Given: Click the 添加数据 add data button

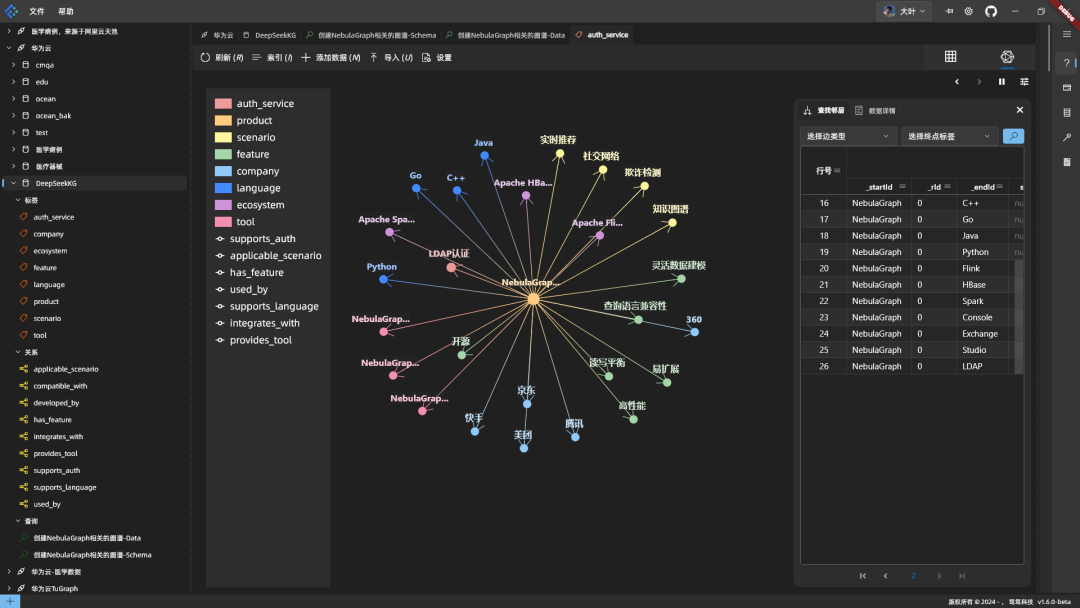Looking at the screenshot, I should pos(331,58).
